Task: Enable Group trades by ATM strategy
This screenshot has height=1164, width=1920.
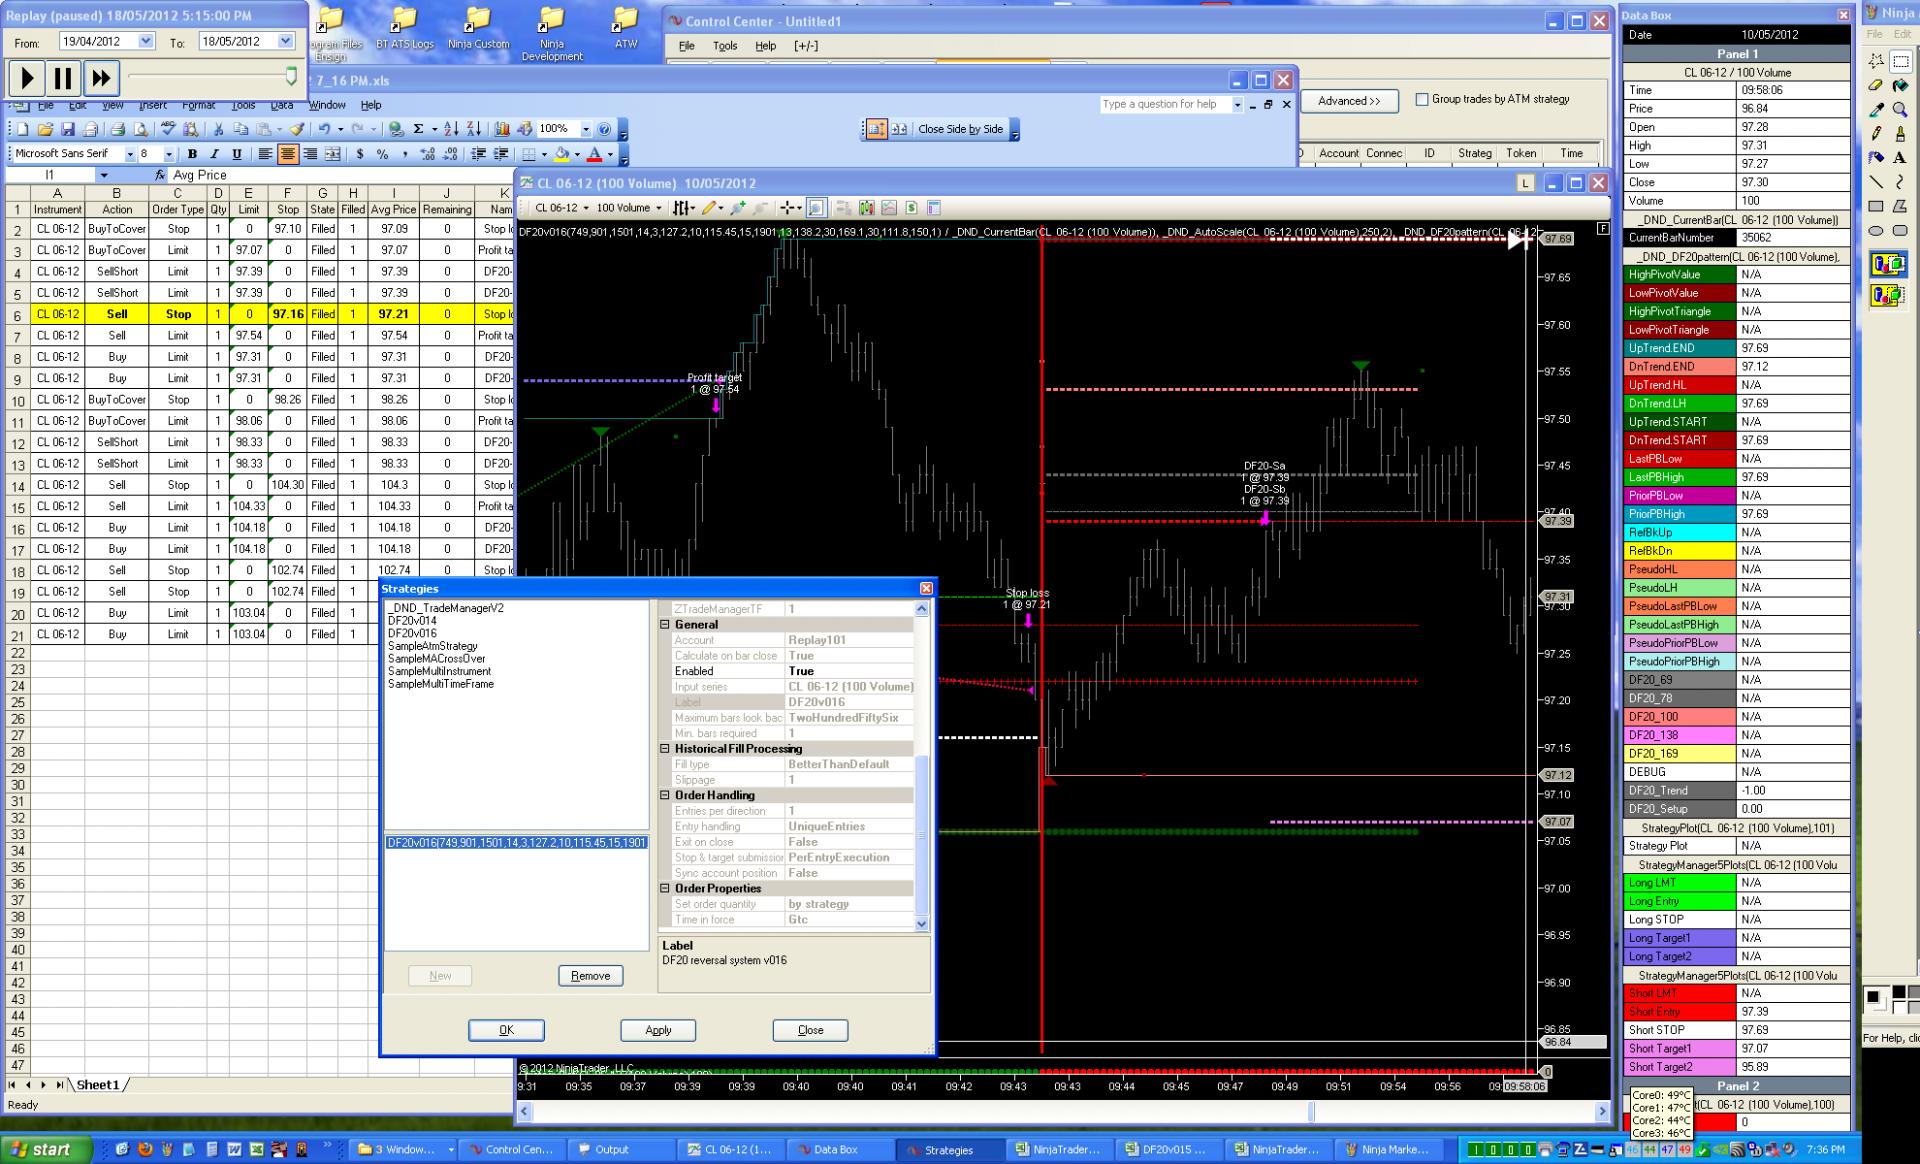Action: click(x=1421, y=99)
